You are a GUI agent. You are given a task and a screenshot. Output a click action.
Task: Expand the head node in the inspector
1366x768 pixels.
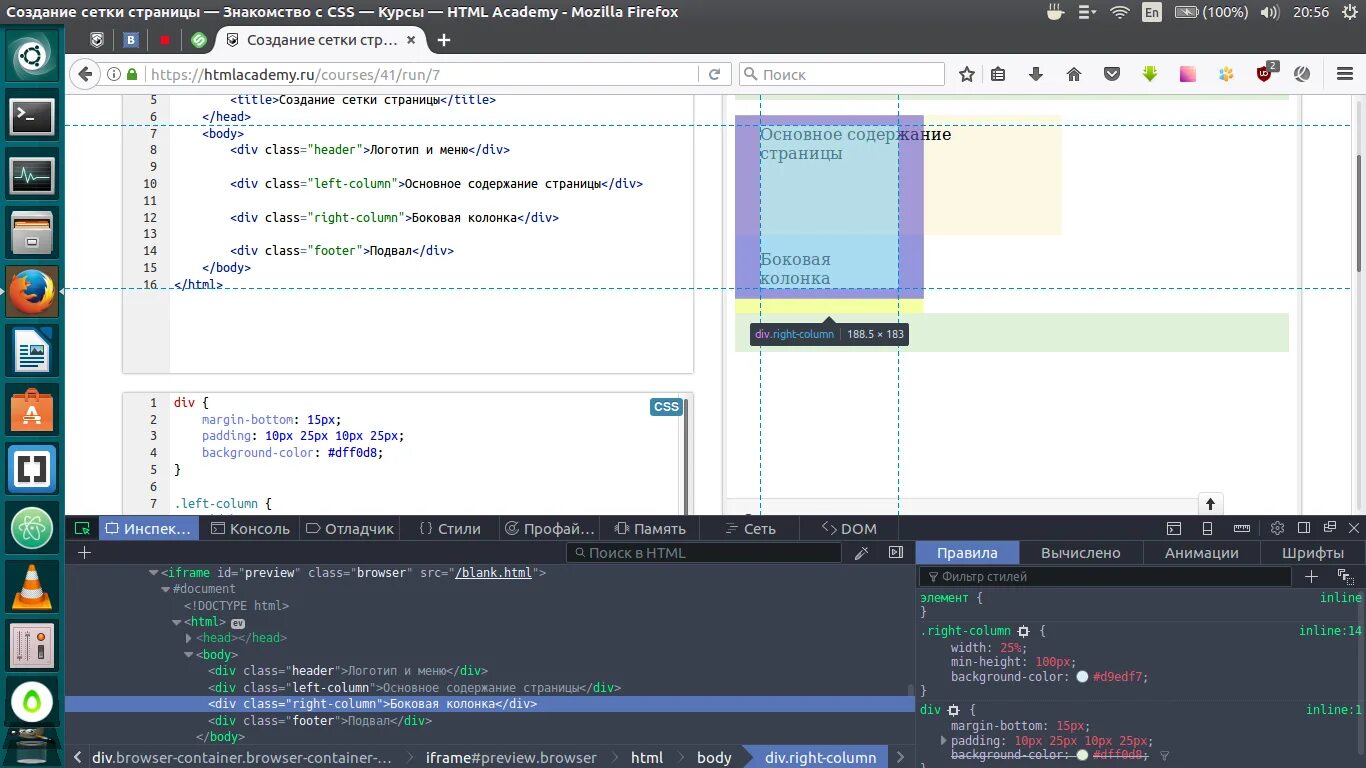pyautogui.click(x=188, y=638)
